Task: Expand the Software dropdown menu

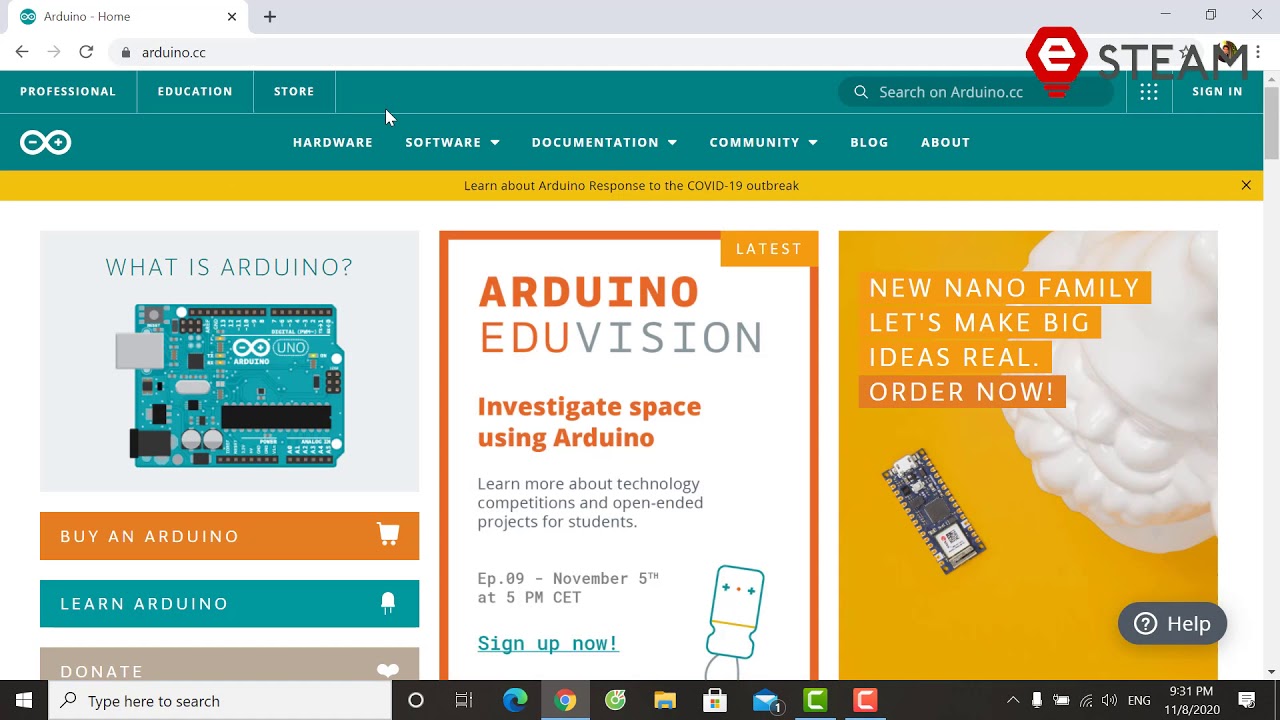Action: 452,143
